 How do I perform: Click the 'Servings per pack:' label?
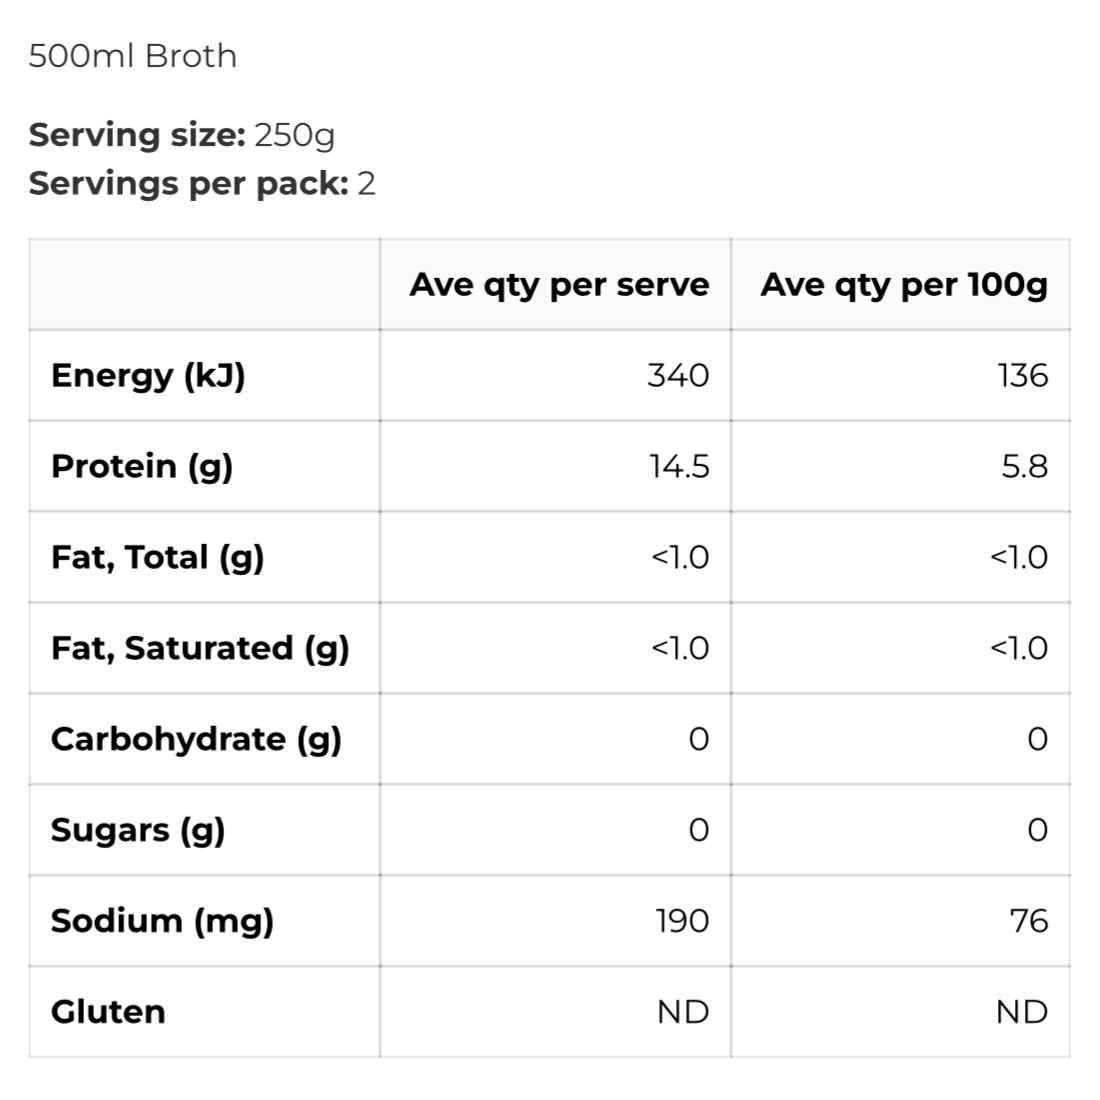188,184
